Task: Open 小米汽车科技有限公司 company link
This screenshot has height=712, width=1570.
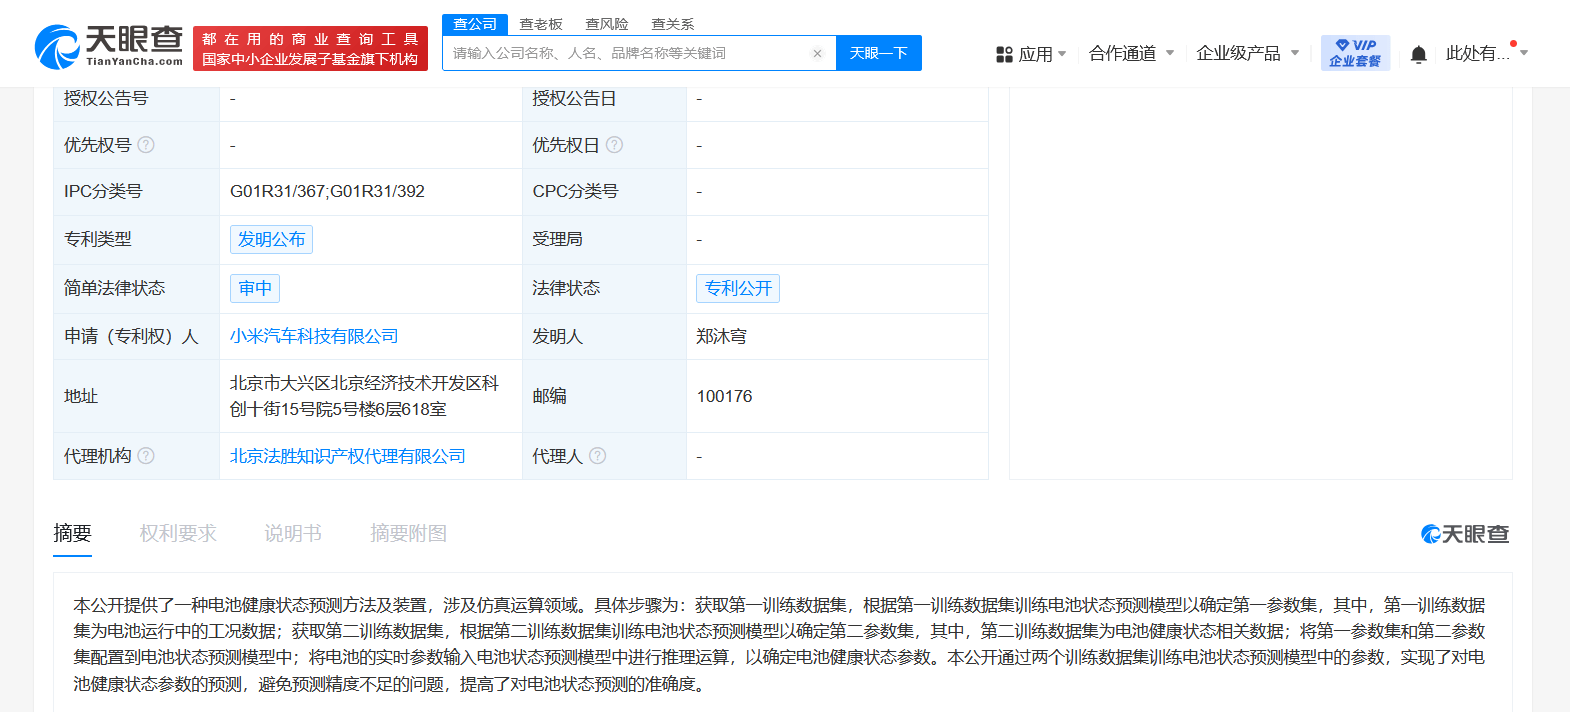Action: [x=314, y=337]
